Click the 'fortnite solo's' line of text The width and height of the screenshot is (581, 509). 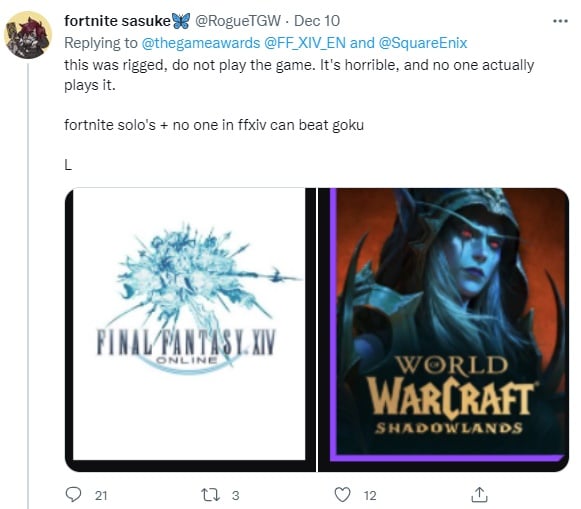click(x=214, y=125)
